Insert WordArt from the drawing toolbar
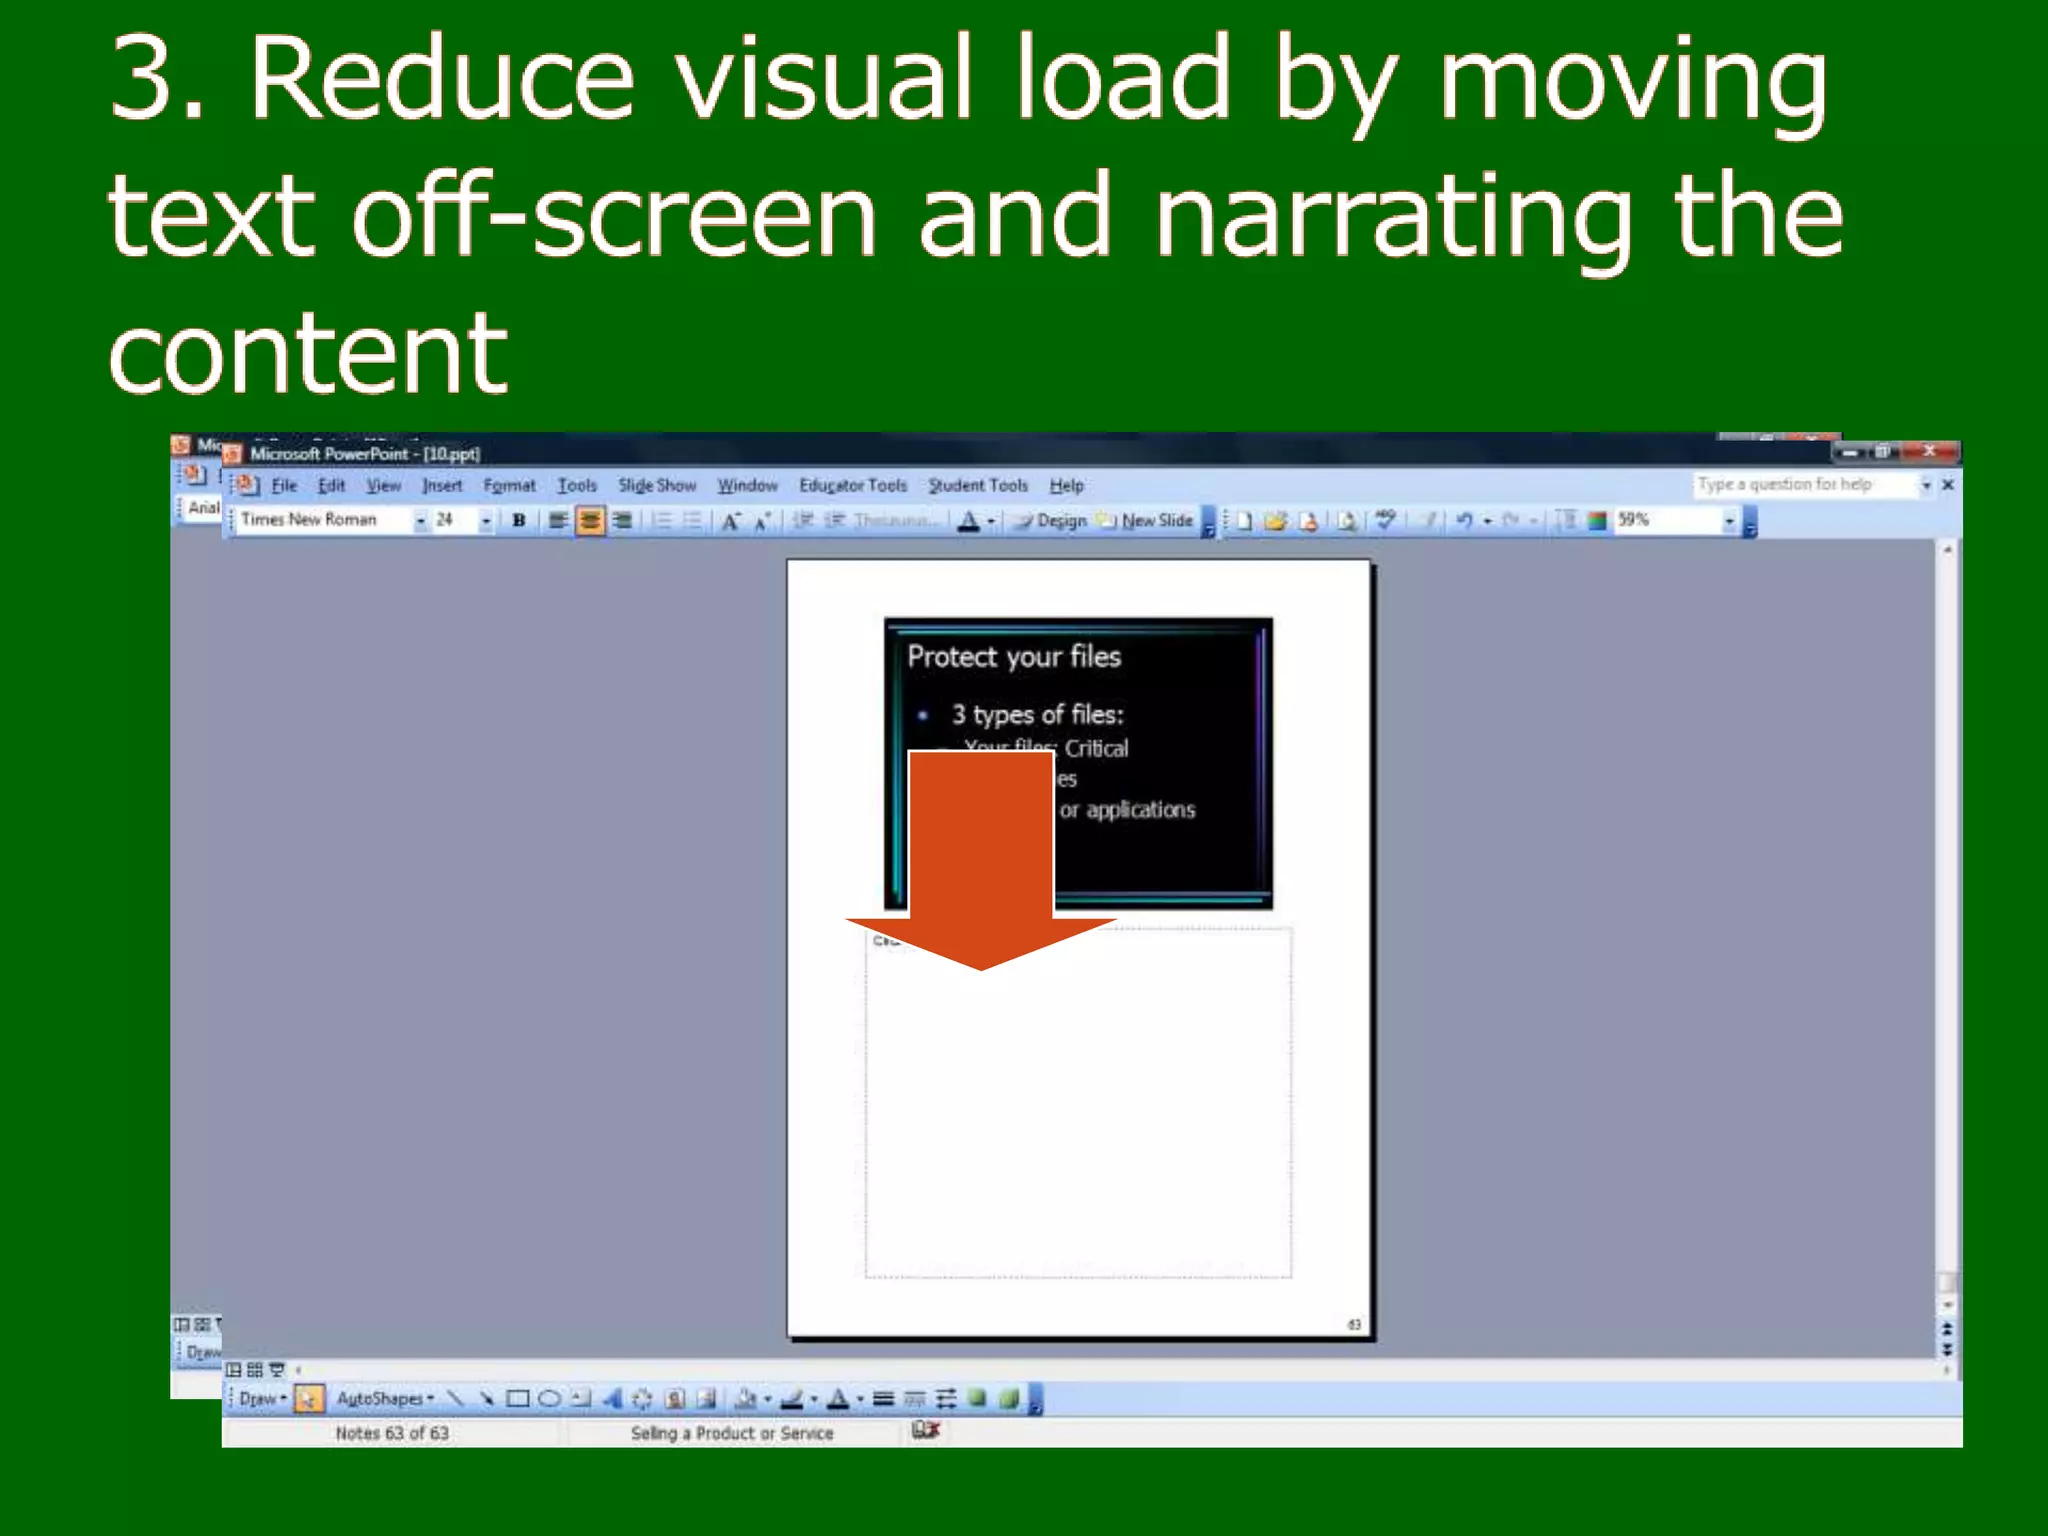2048x1536 pixels. (x=612, y=1398)
